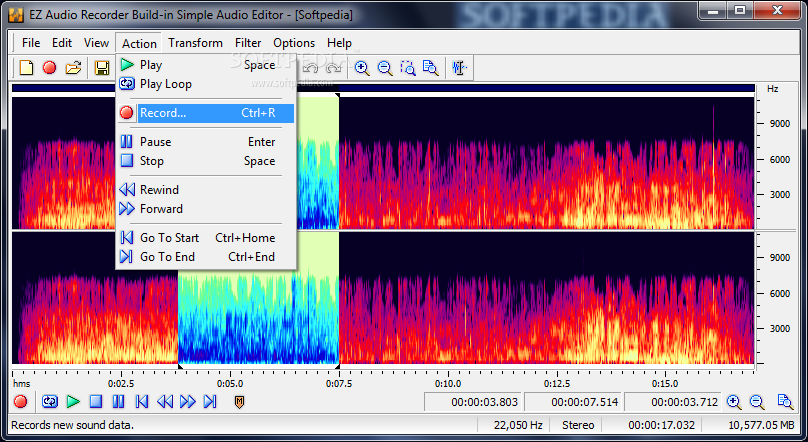This screenshot has width=808, height=442.
Task: Click the 9000 Hz label of the upper channel
Action: point(780,124)
